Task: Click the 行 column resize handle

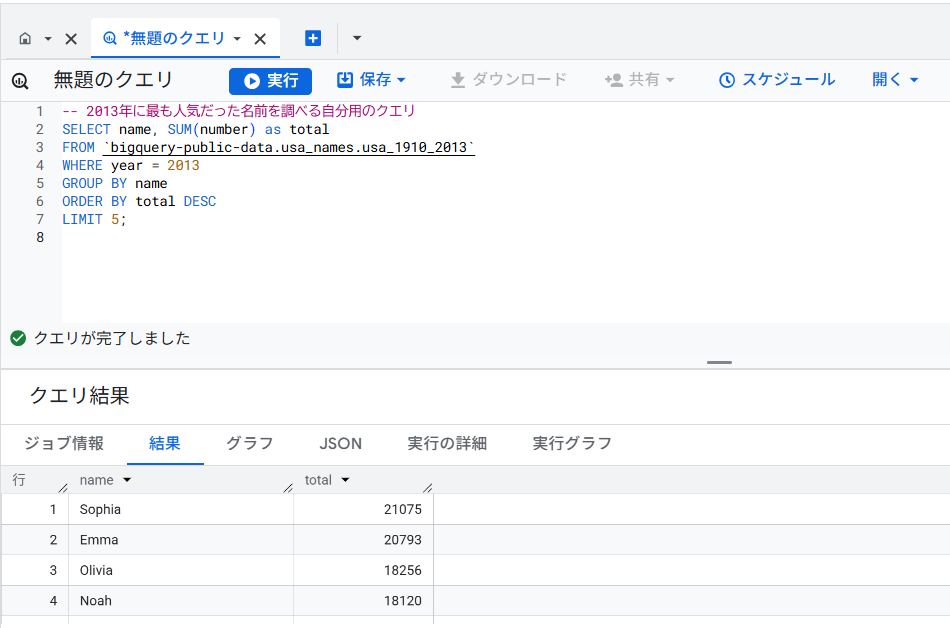Action: [x=63, y=488]
